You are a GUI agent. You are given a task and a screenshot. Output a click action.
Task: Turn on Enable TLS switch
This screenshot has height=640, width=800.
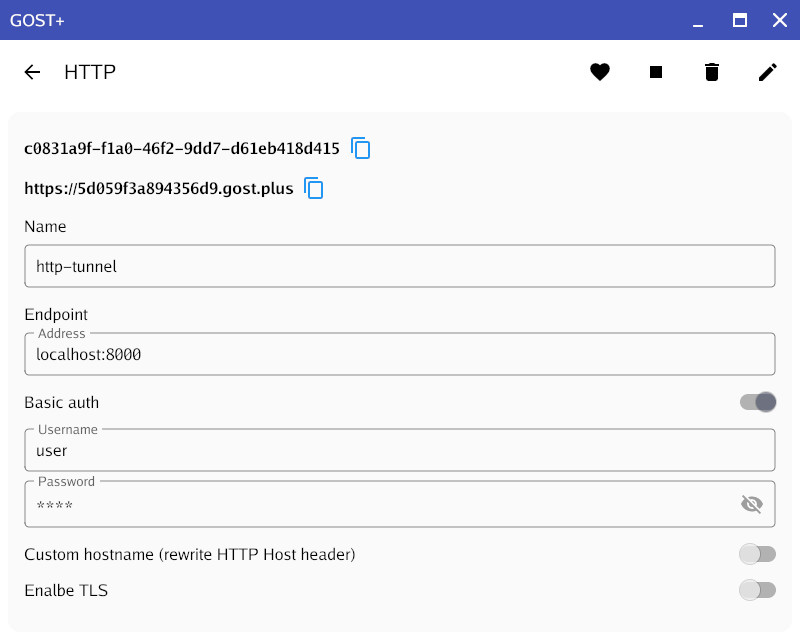pyautogui.click(x=757, y=590)
